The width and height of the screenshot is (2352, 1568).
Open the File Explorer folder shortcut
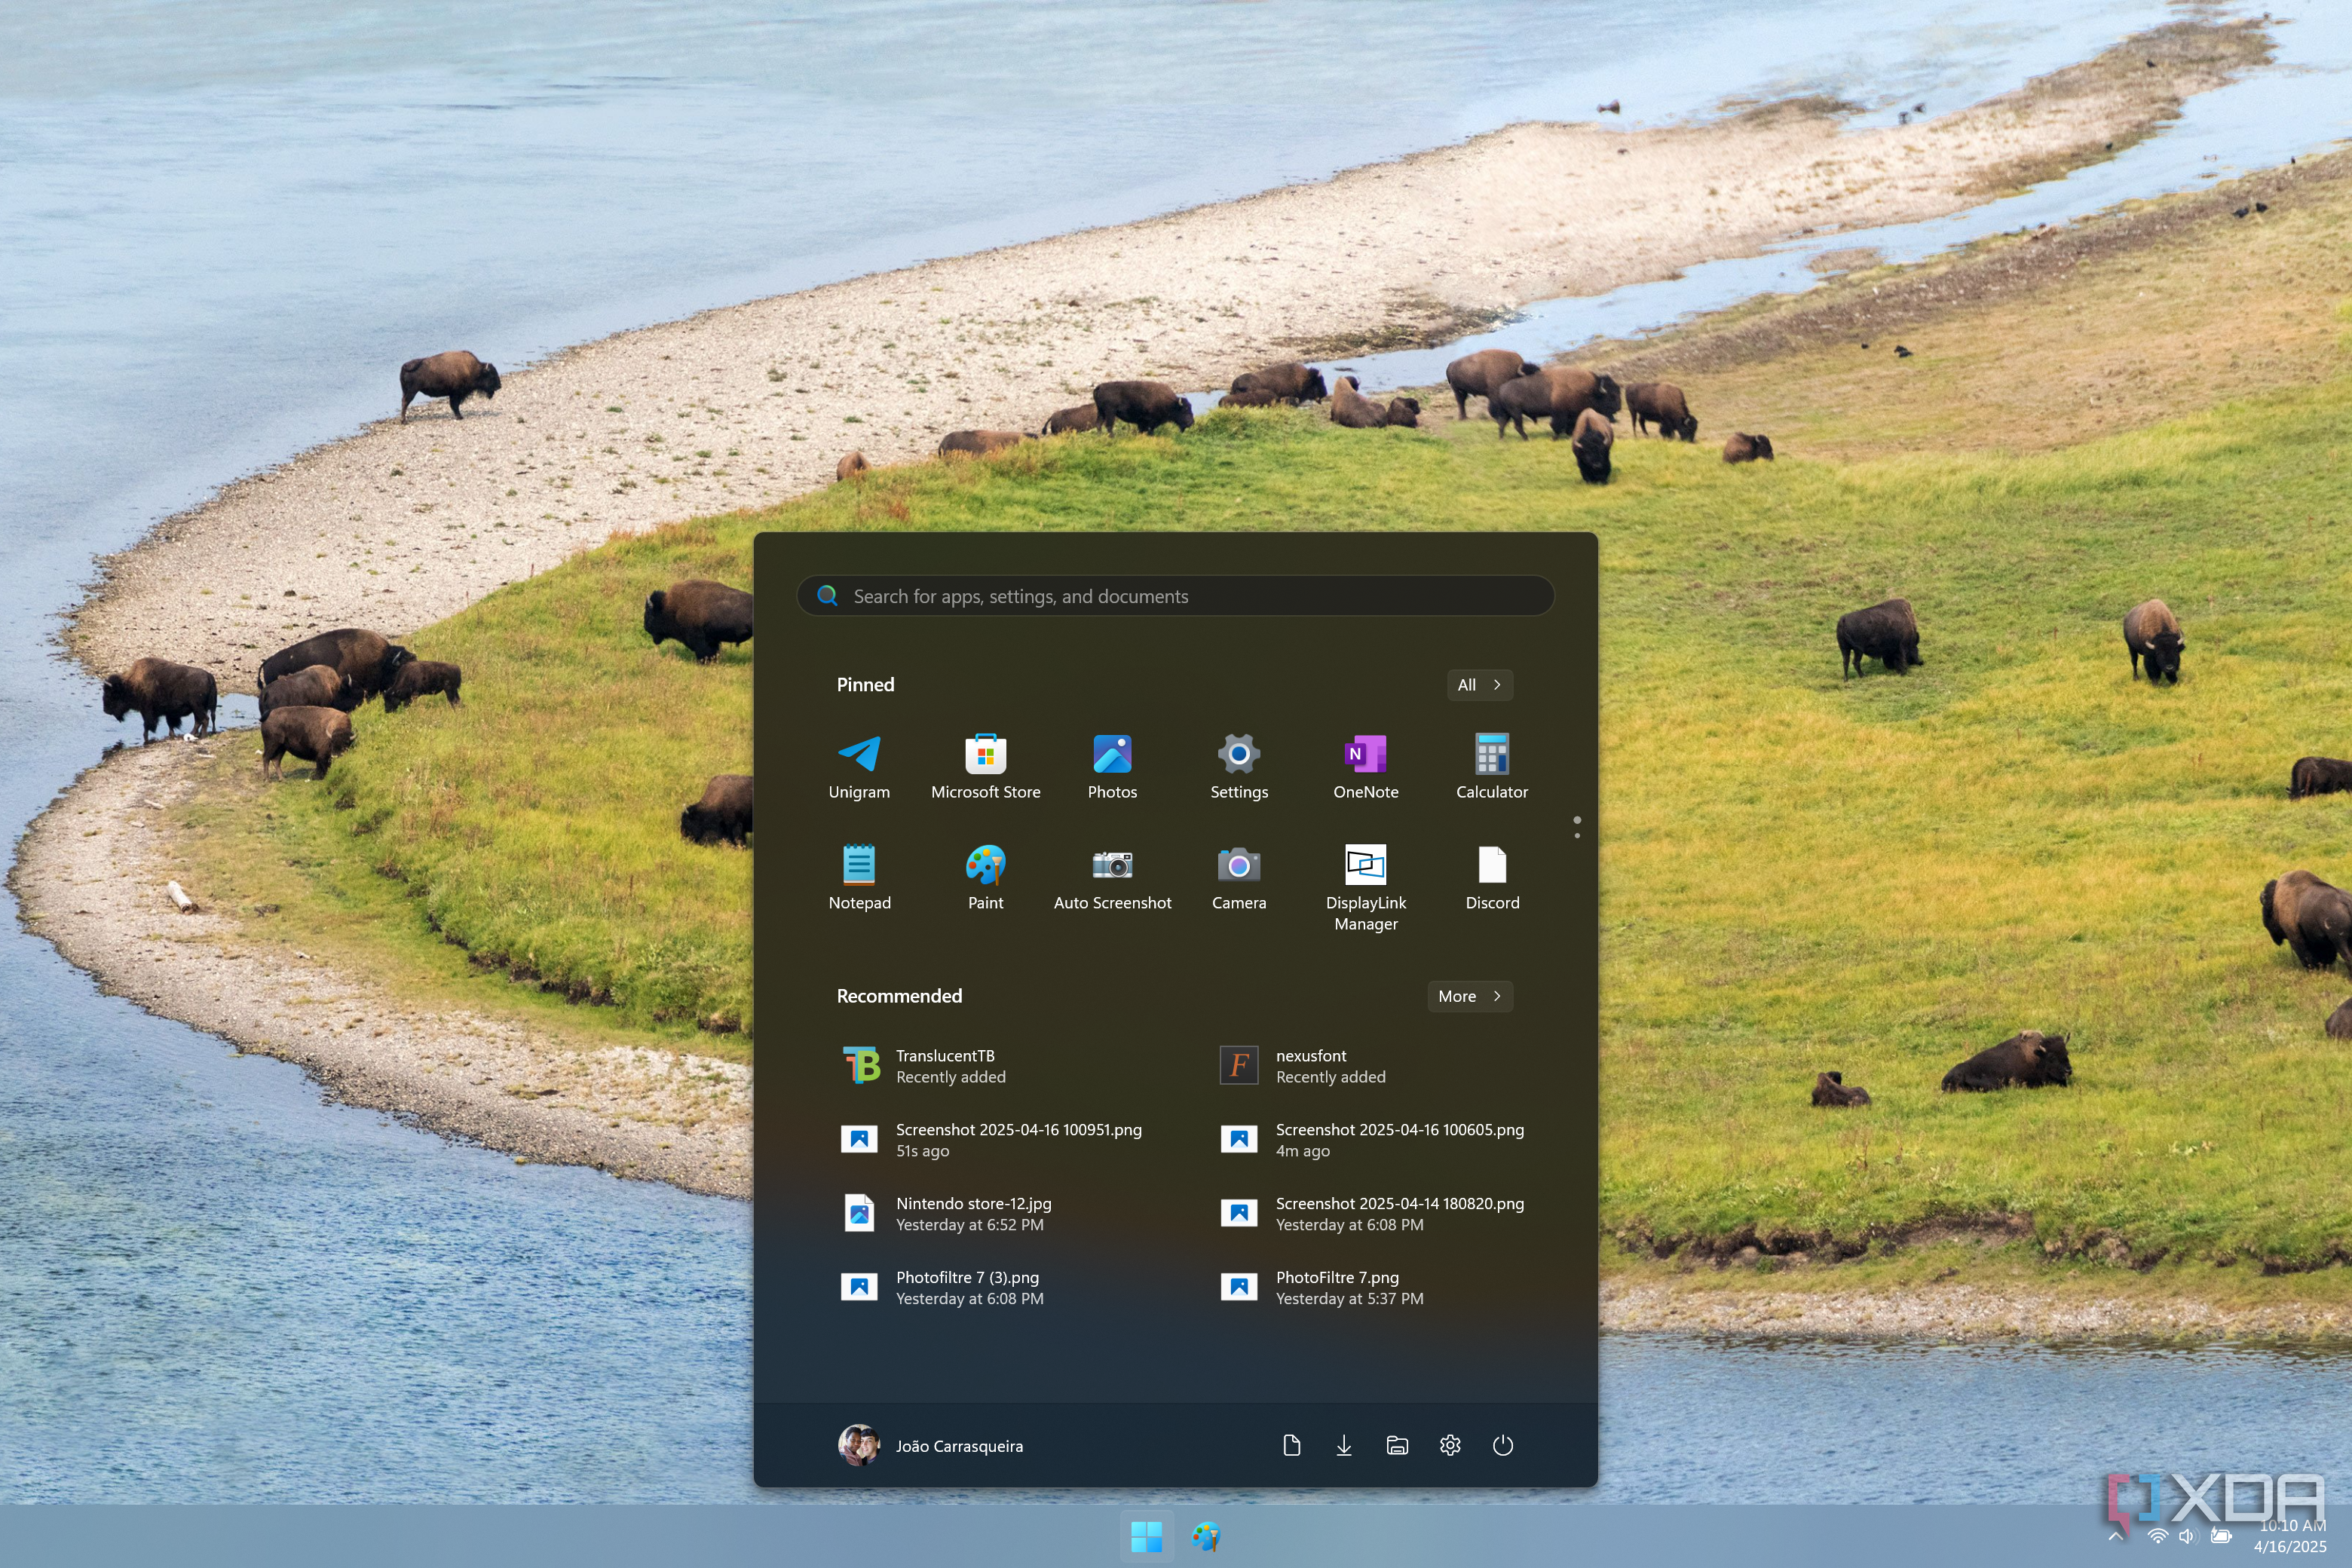click(x=1396, y=1445)
